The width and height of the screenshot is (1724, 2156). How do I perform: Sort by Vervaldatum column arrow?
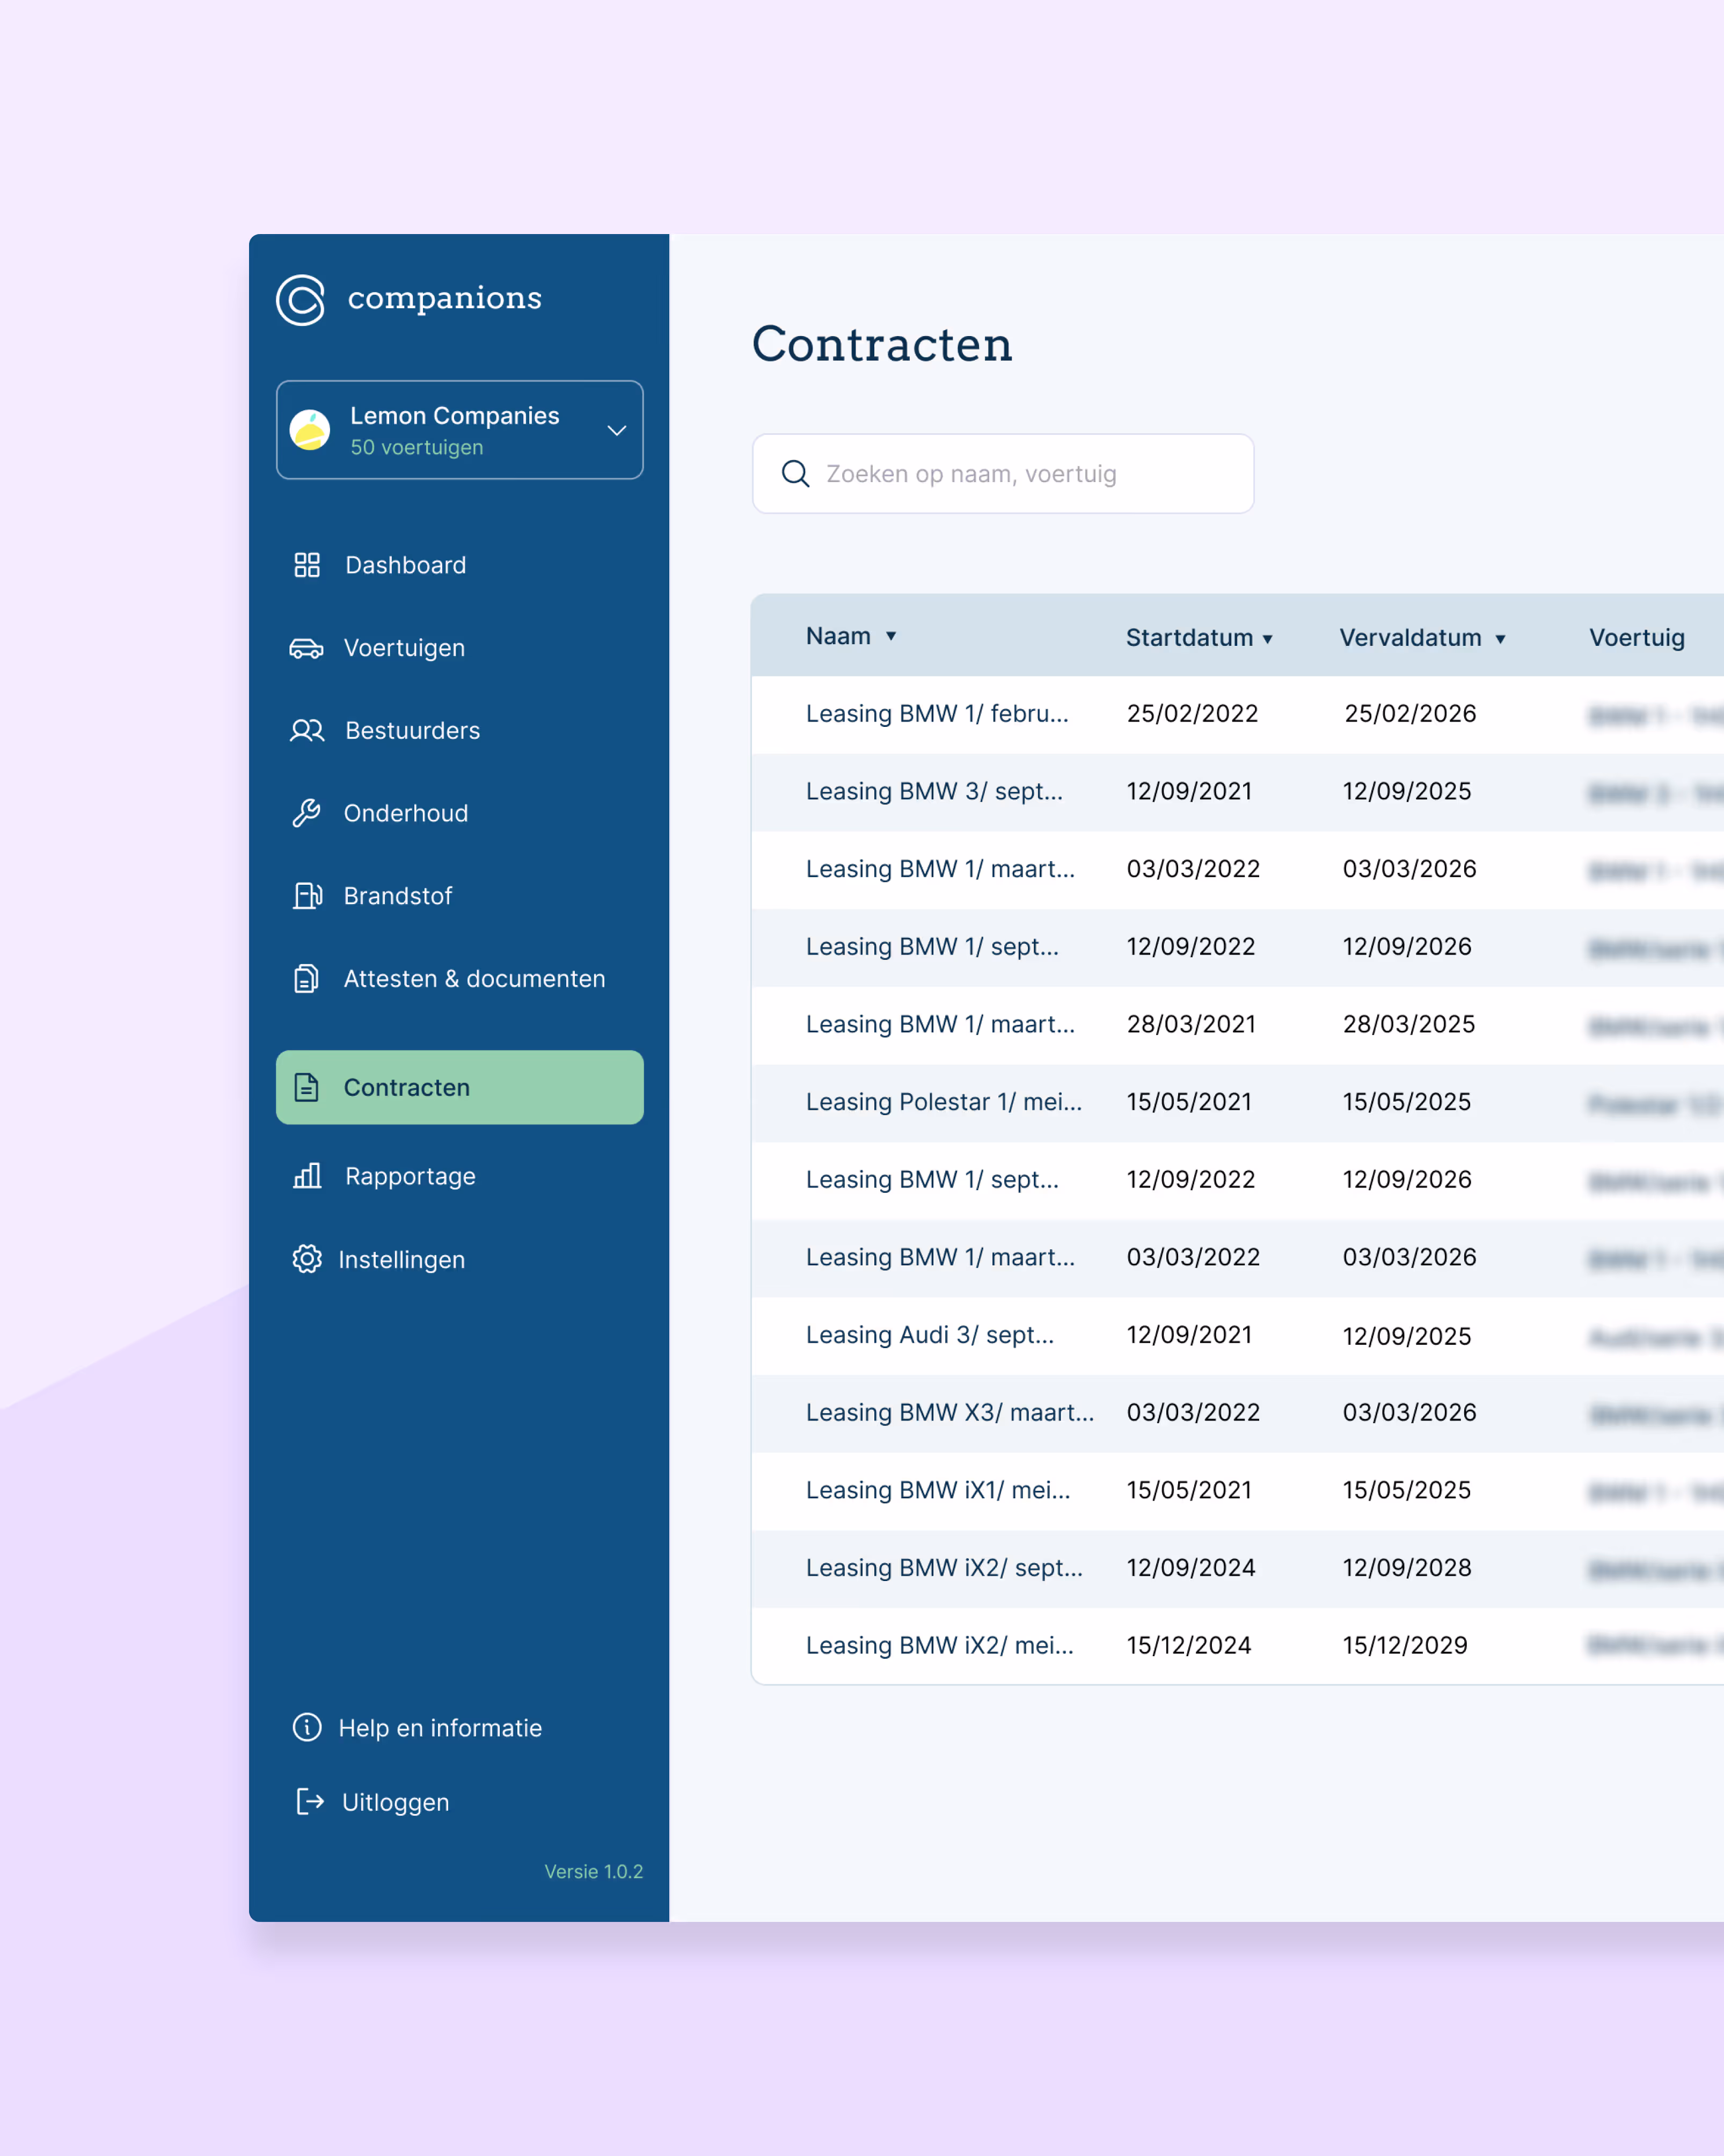pyautogui.click(x=1500, y=639)
